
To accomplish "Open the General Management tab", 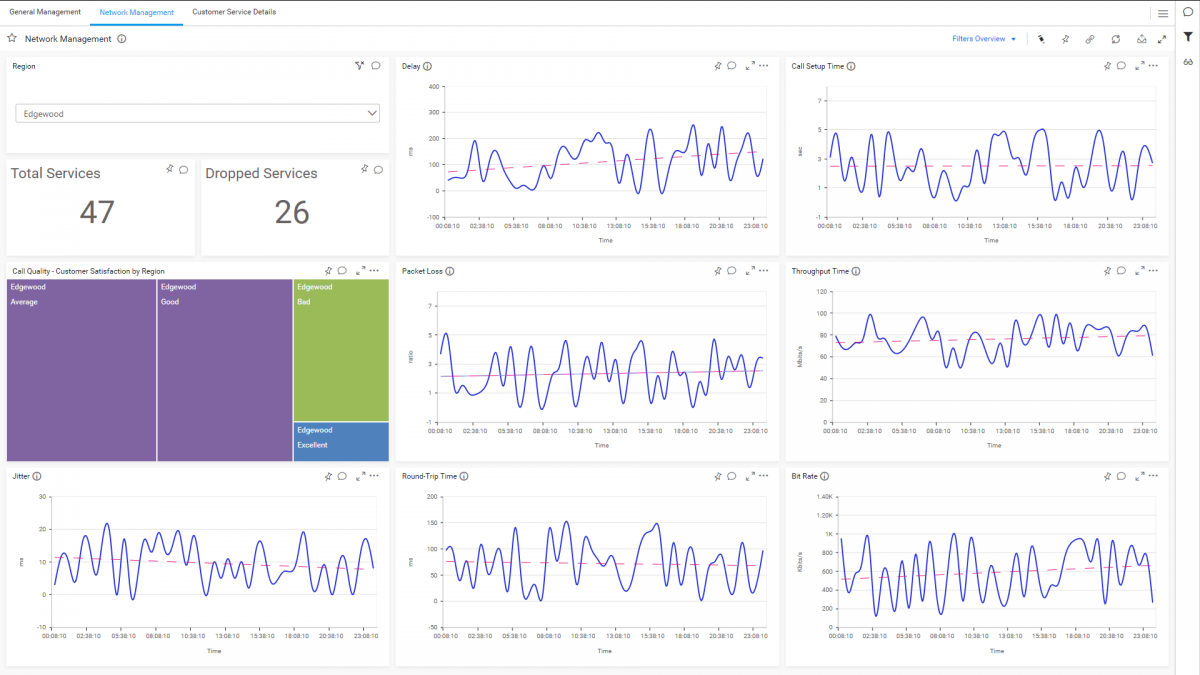I will coord(45,12).
